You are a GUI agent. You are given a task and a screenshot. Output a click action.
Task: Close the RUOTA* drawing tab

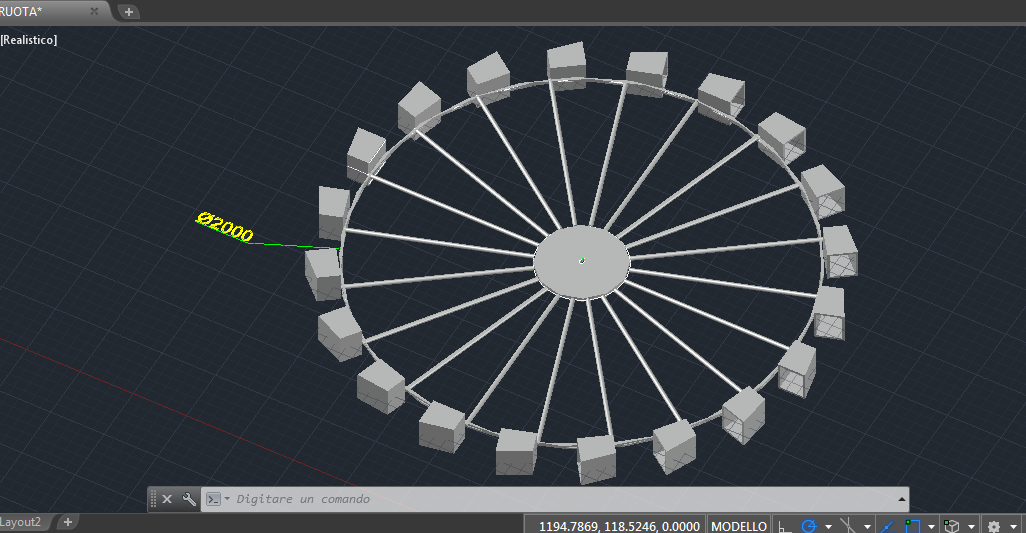[x=94, y=11]
